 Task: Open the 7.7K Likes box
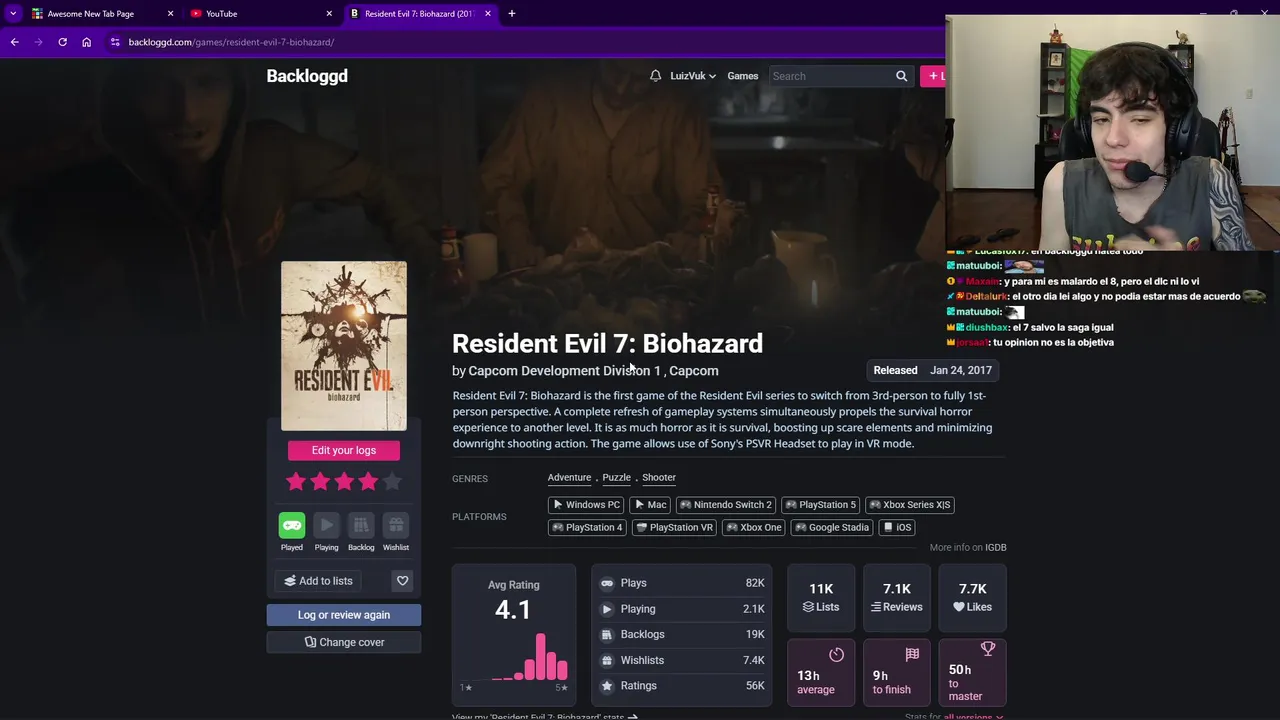pyautogui.click(x=972, y=598)
